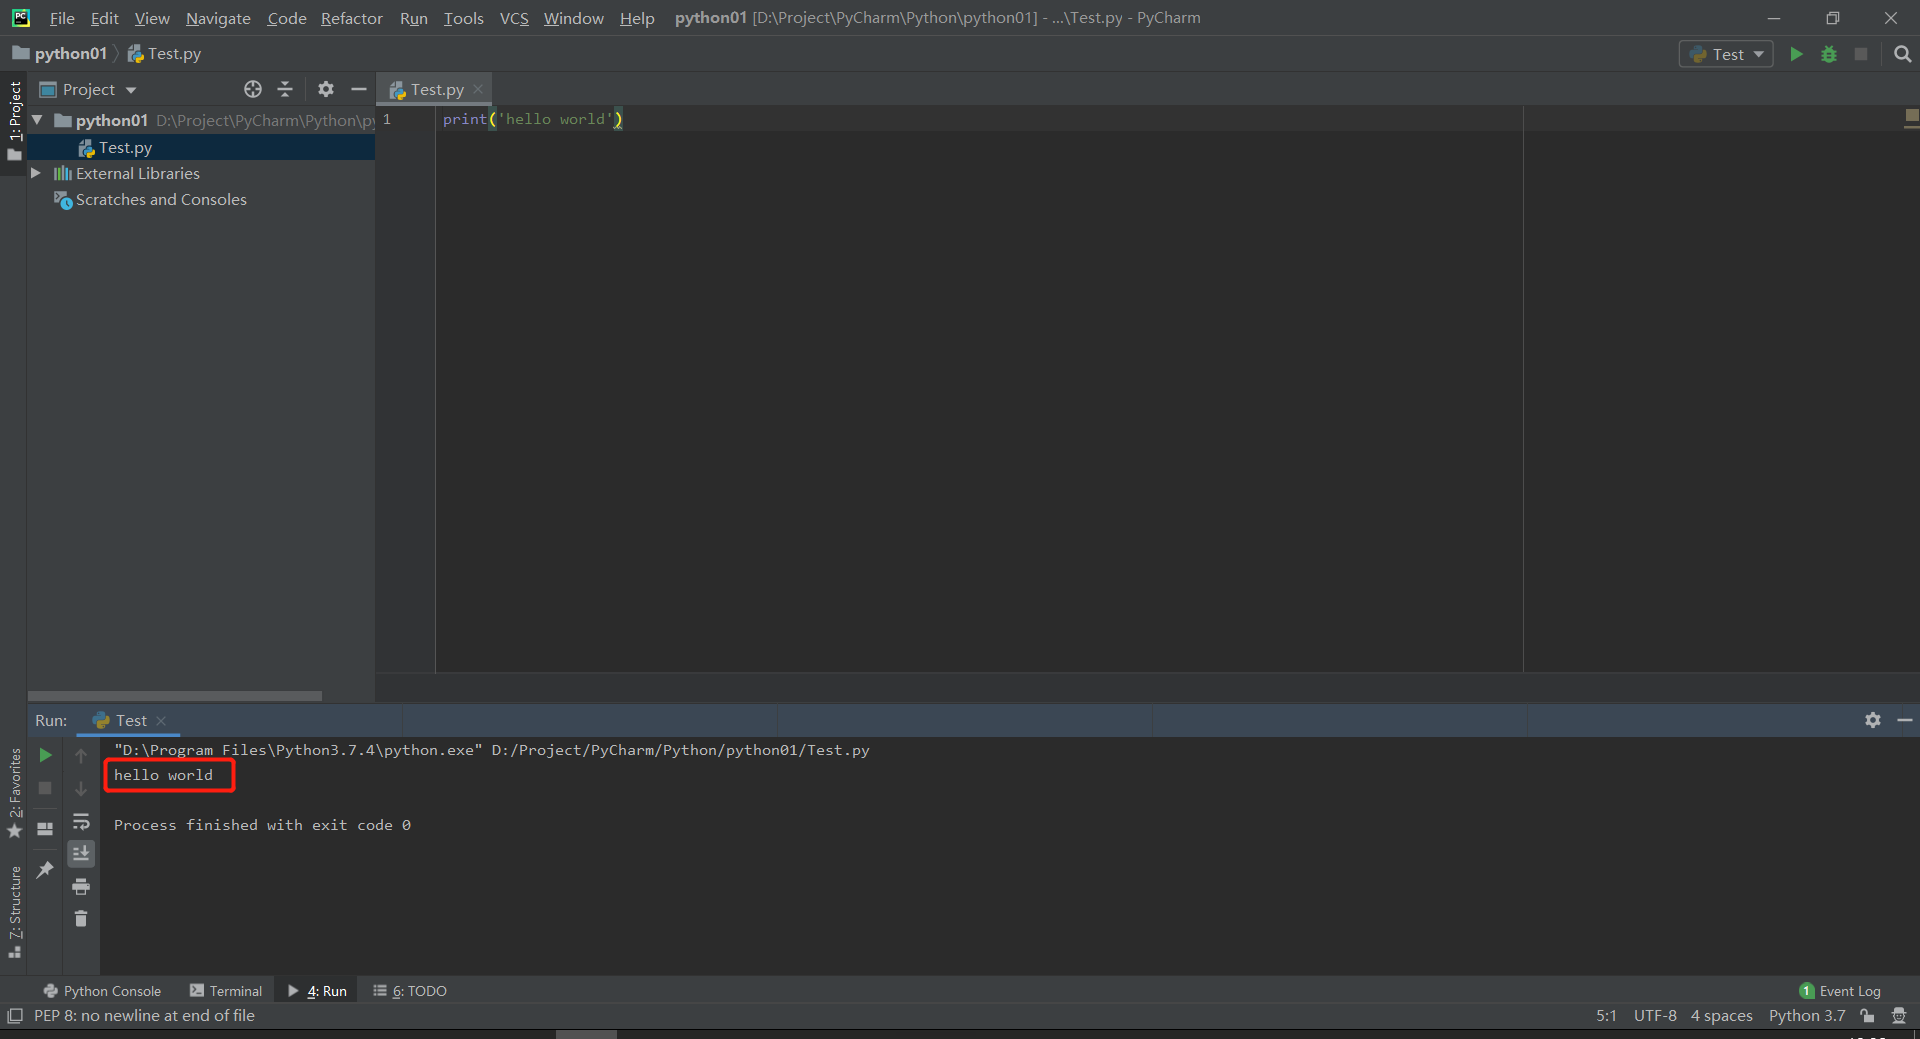1920x1039 pixels.
Task: Open Run panel settings gear
Action: [1873, 720]
